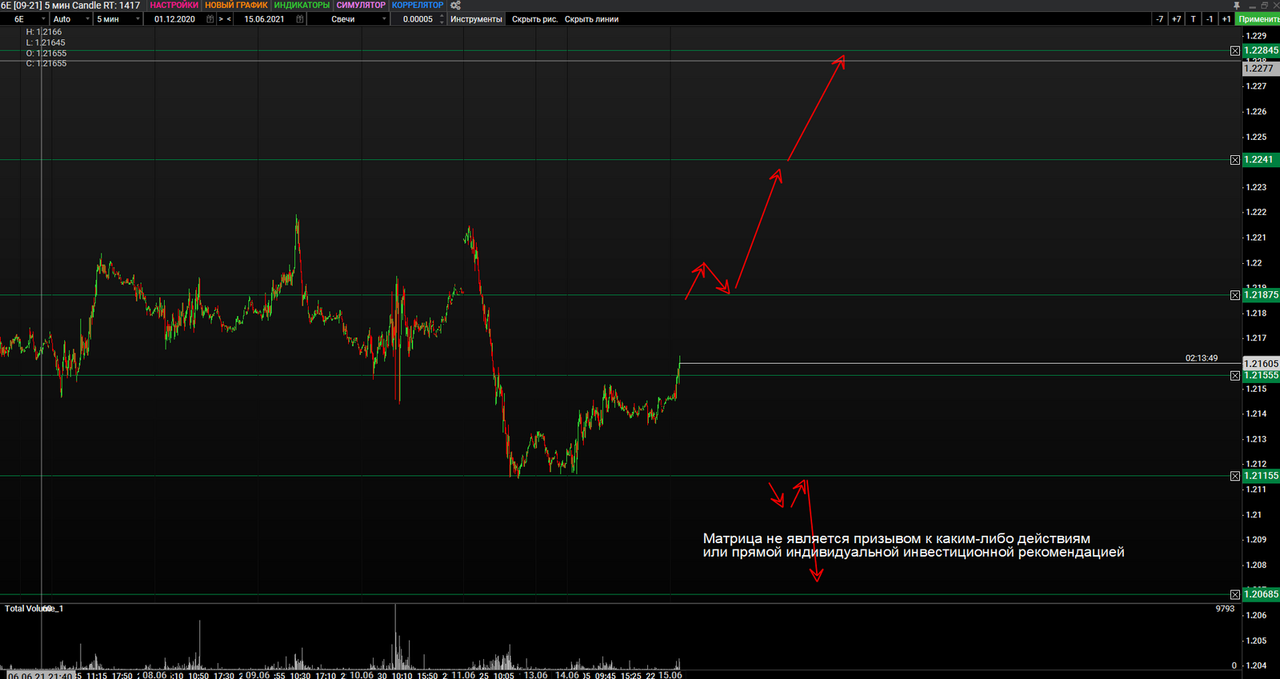
Task: Open the 6E instrument dropdown
Action: pos(25,19)
